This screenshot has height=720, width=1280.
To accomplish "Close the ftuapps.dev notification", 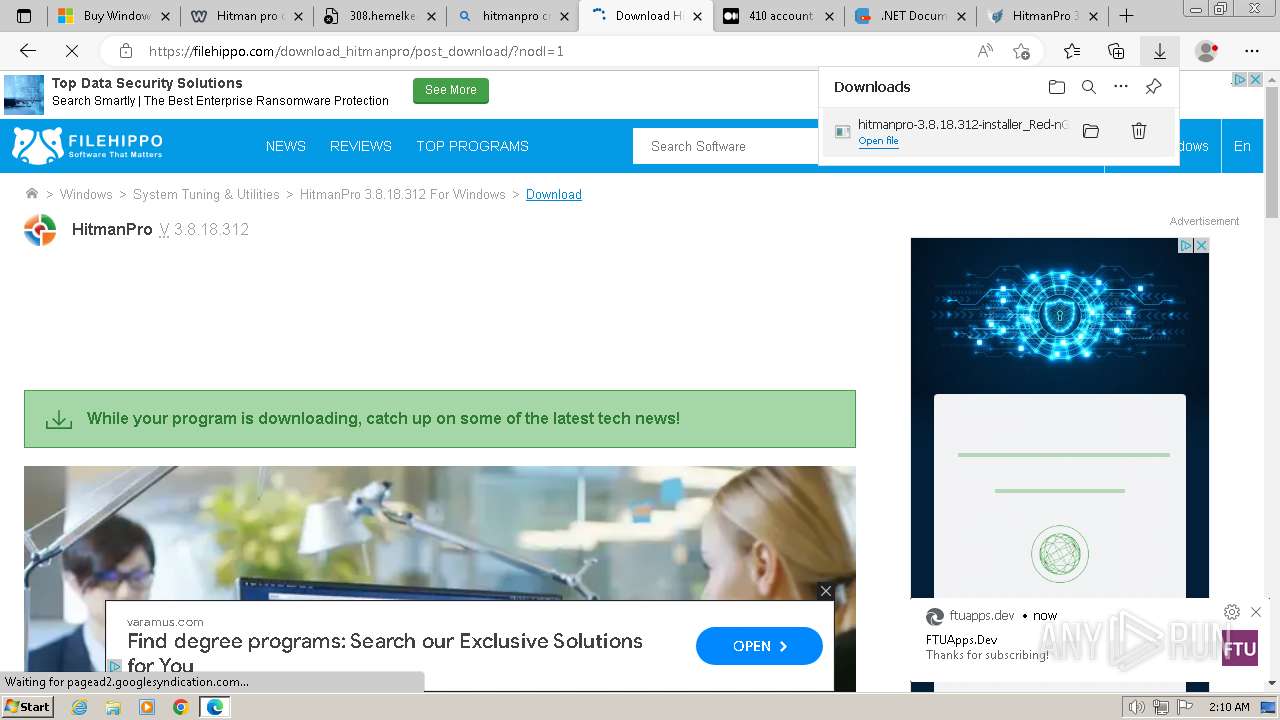I will (x=1256, y=612).
